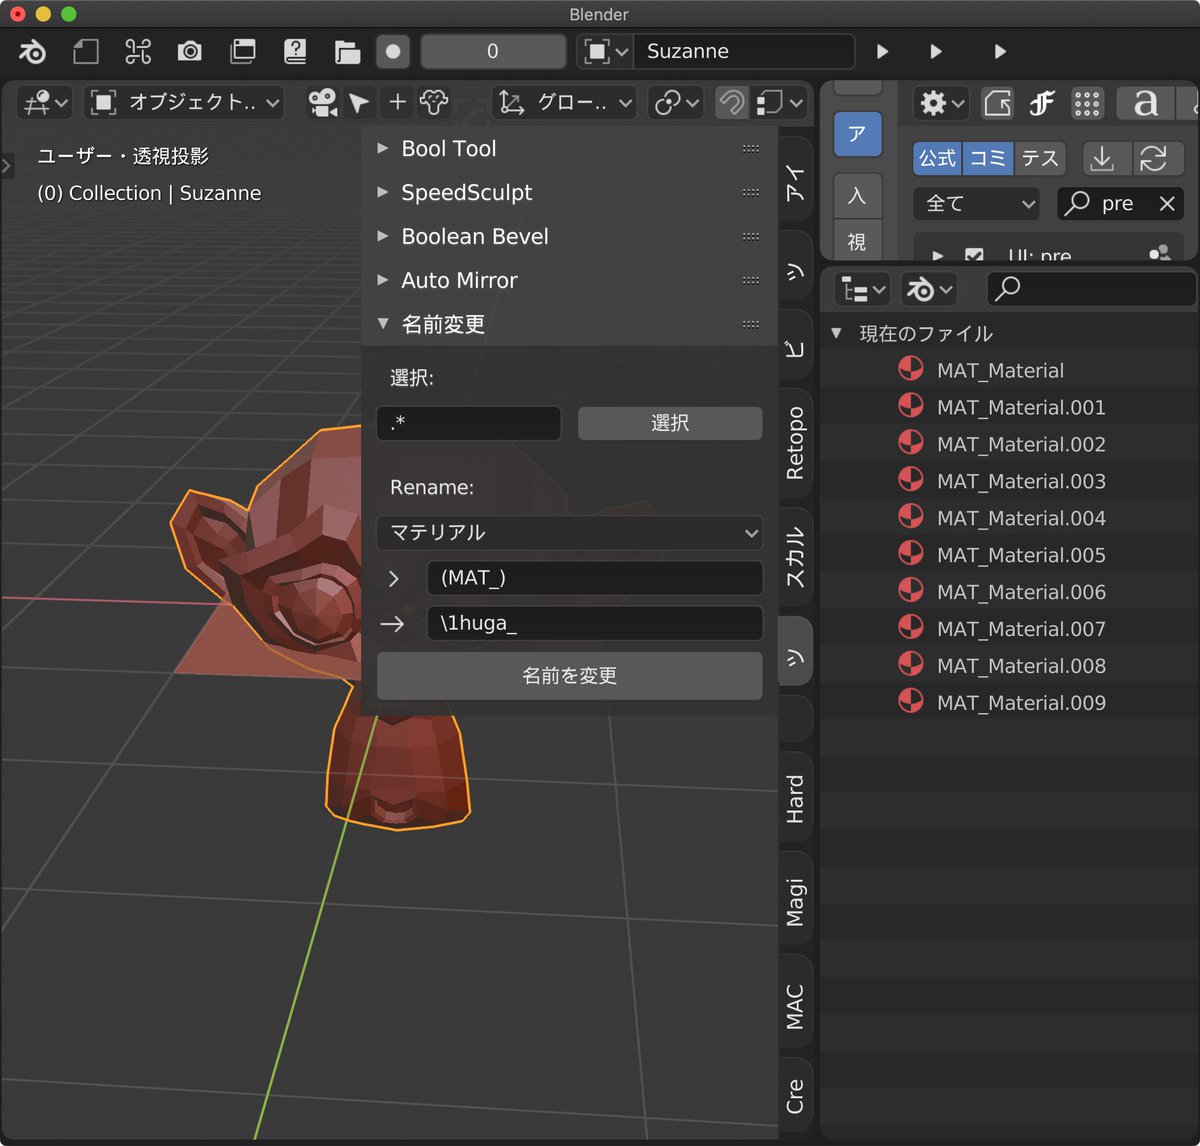Click the cursor select arrow icon in viewport header
The image size is (1200, 1146).
pos(359,102)
